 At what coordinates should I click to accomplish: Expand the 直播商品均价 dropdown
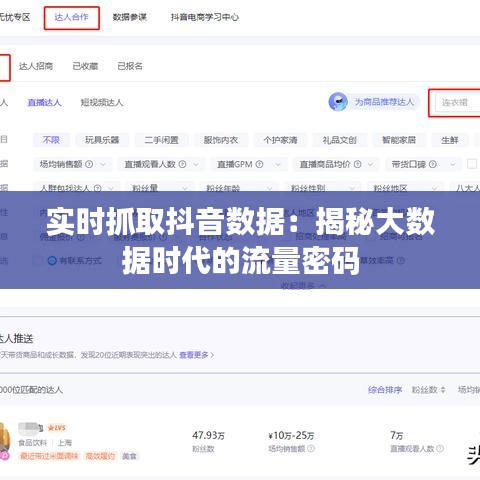click(x=336, y=164)
